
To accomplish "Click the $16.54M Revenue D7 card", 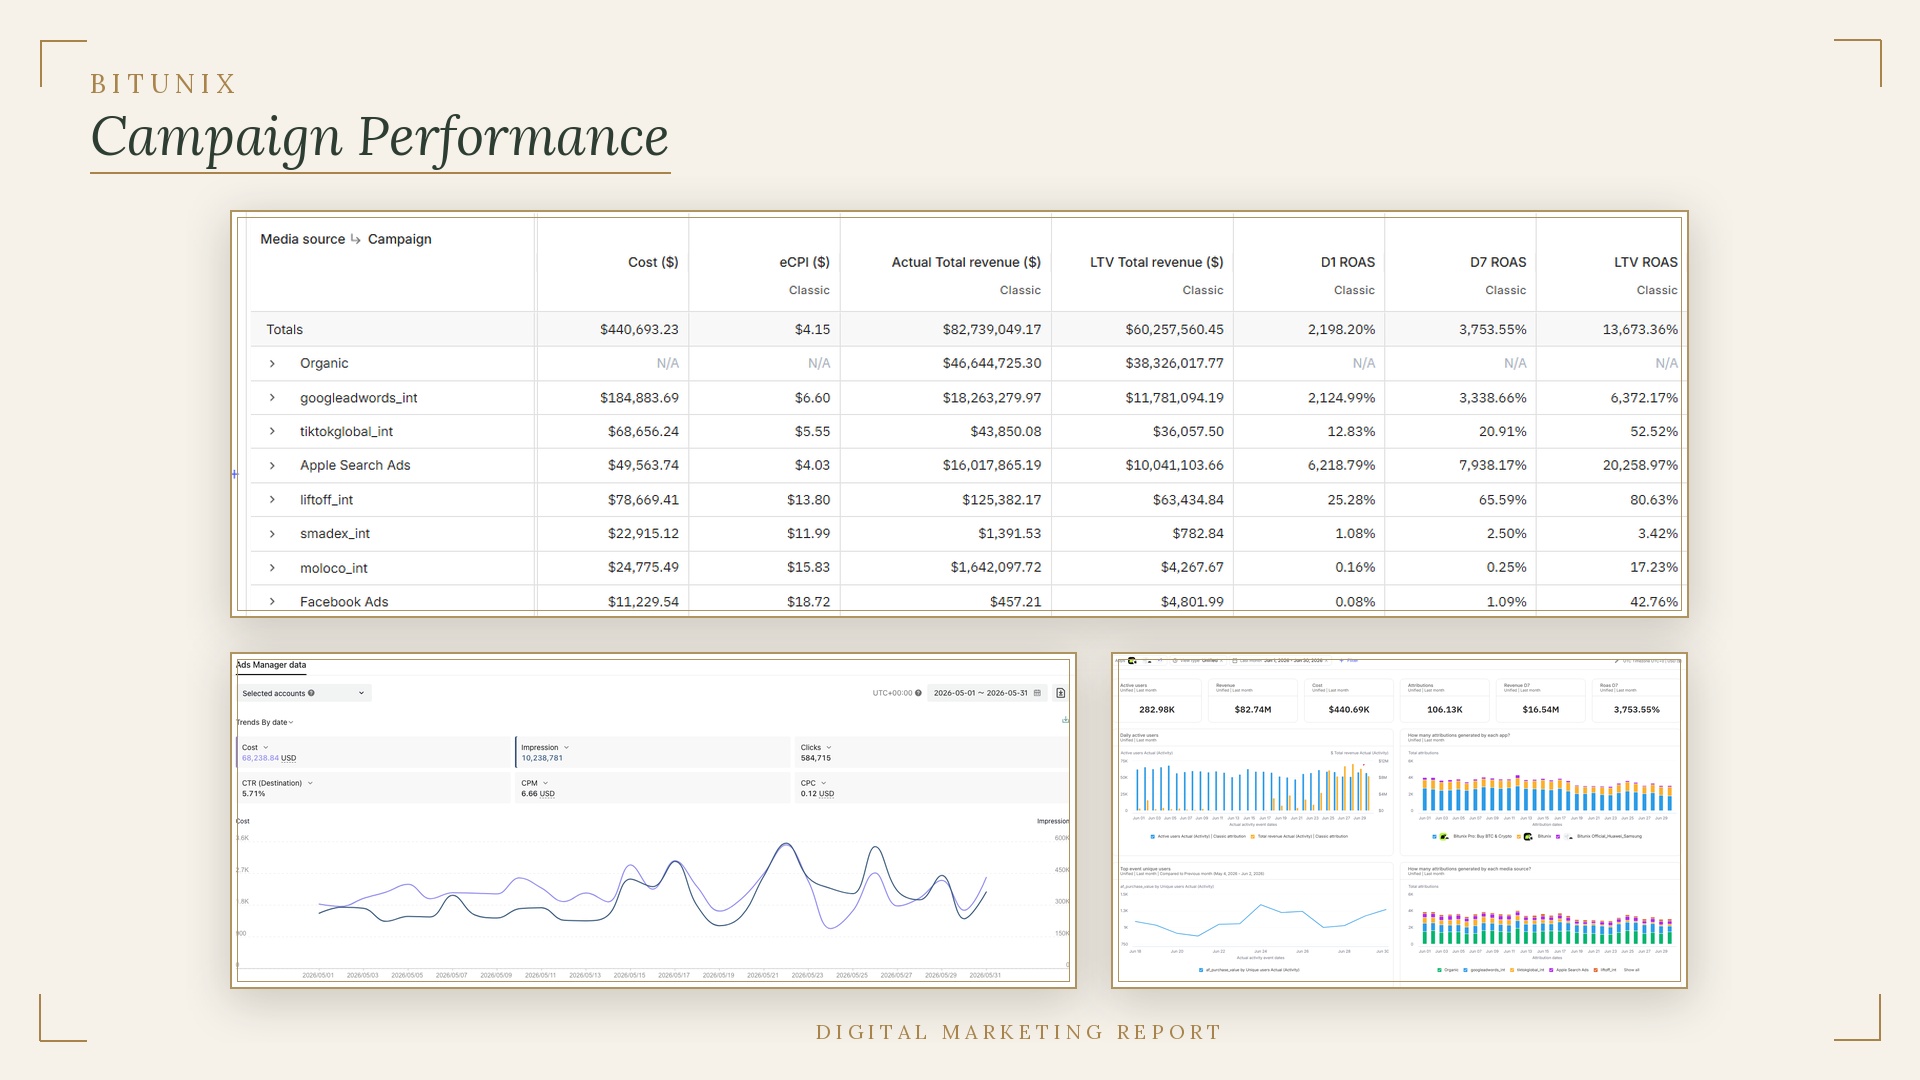I will pos(1541,700).
